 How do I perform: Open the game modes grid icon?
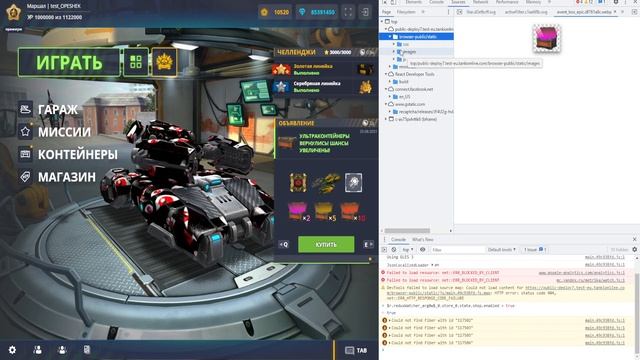136,62
